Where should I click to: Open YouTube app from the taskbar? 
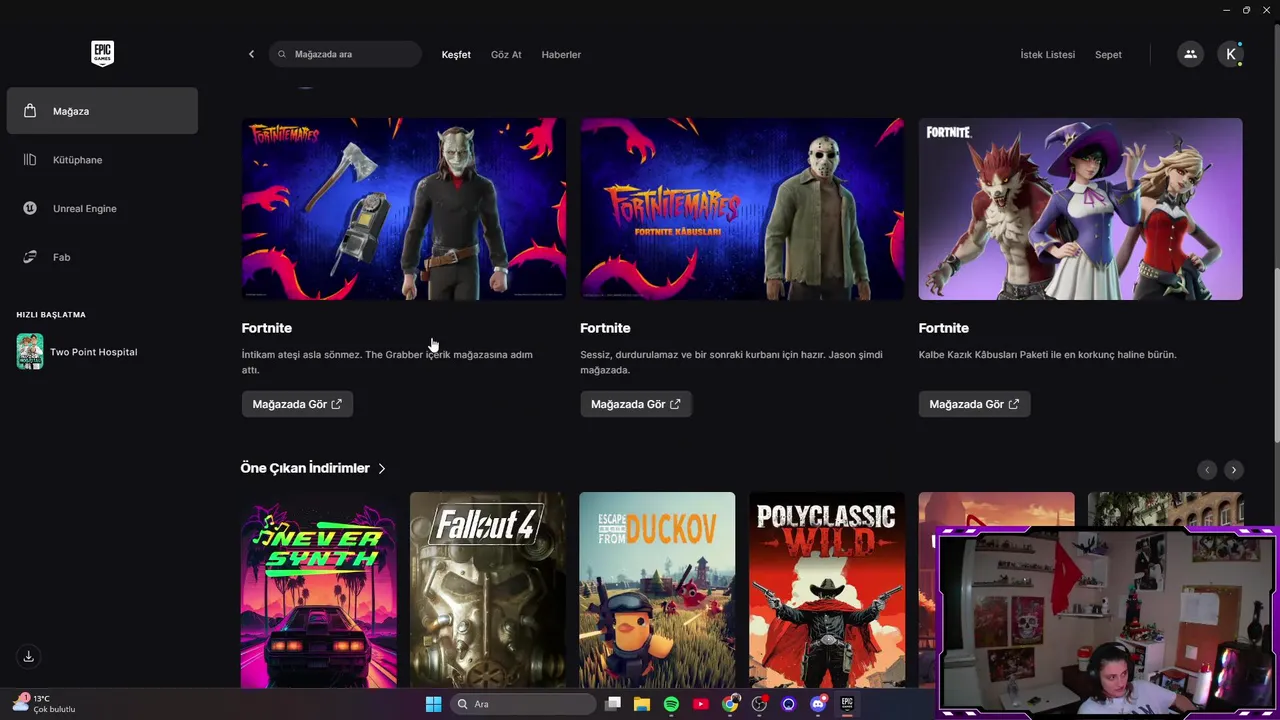point(701,704)
